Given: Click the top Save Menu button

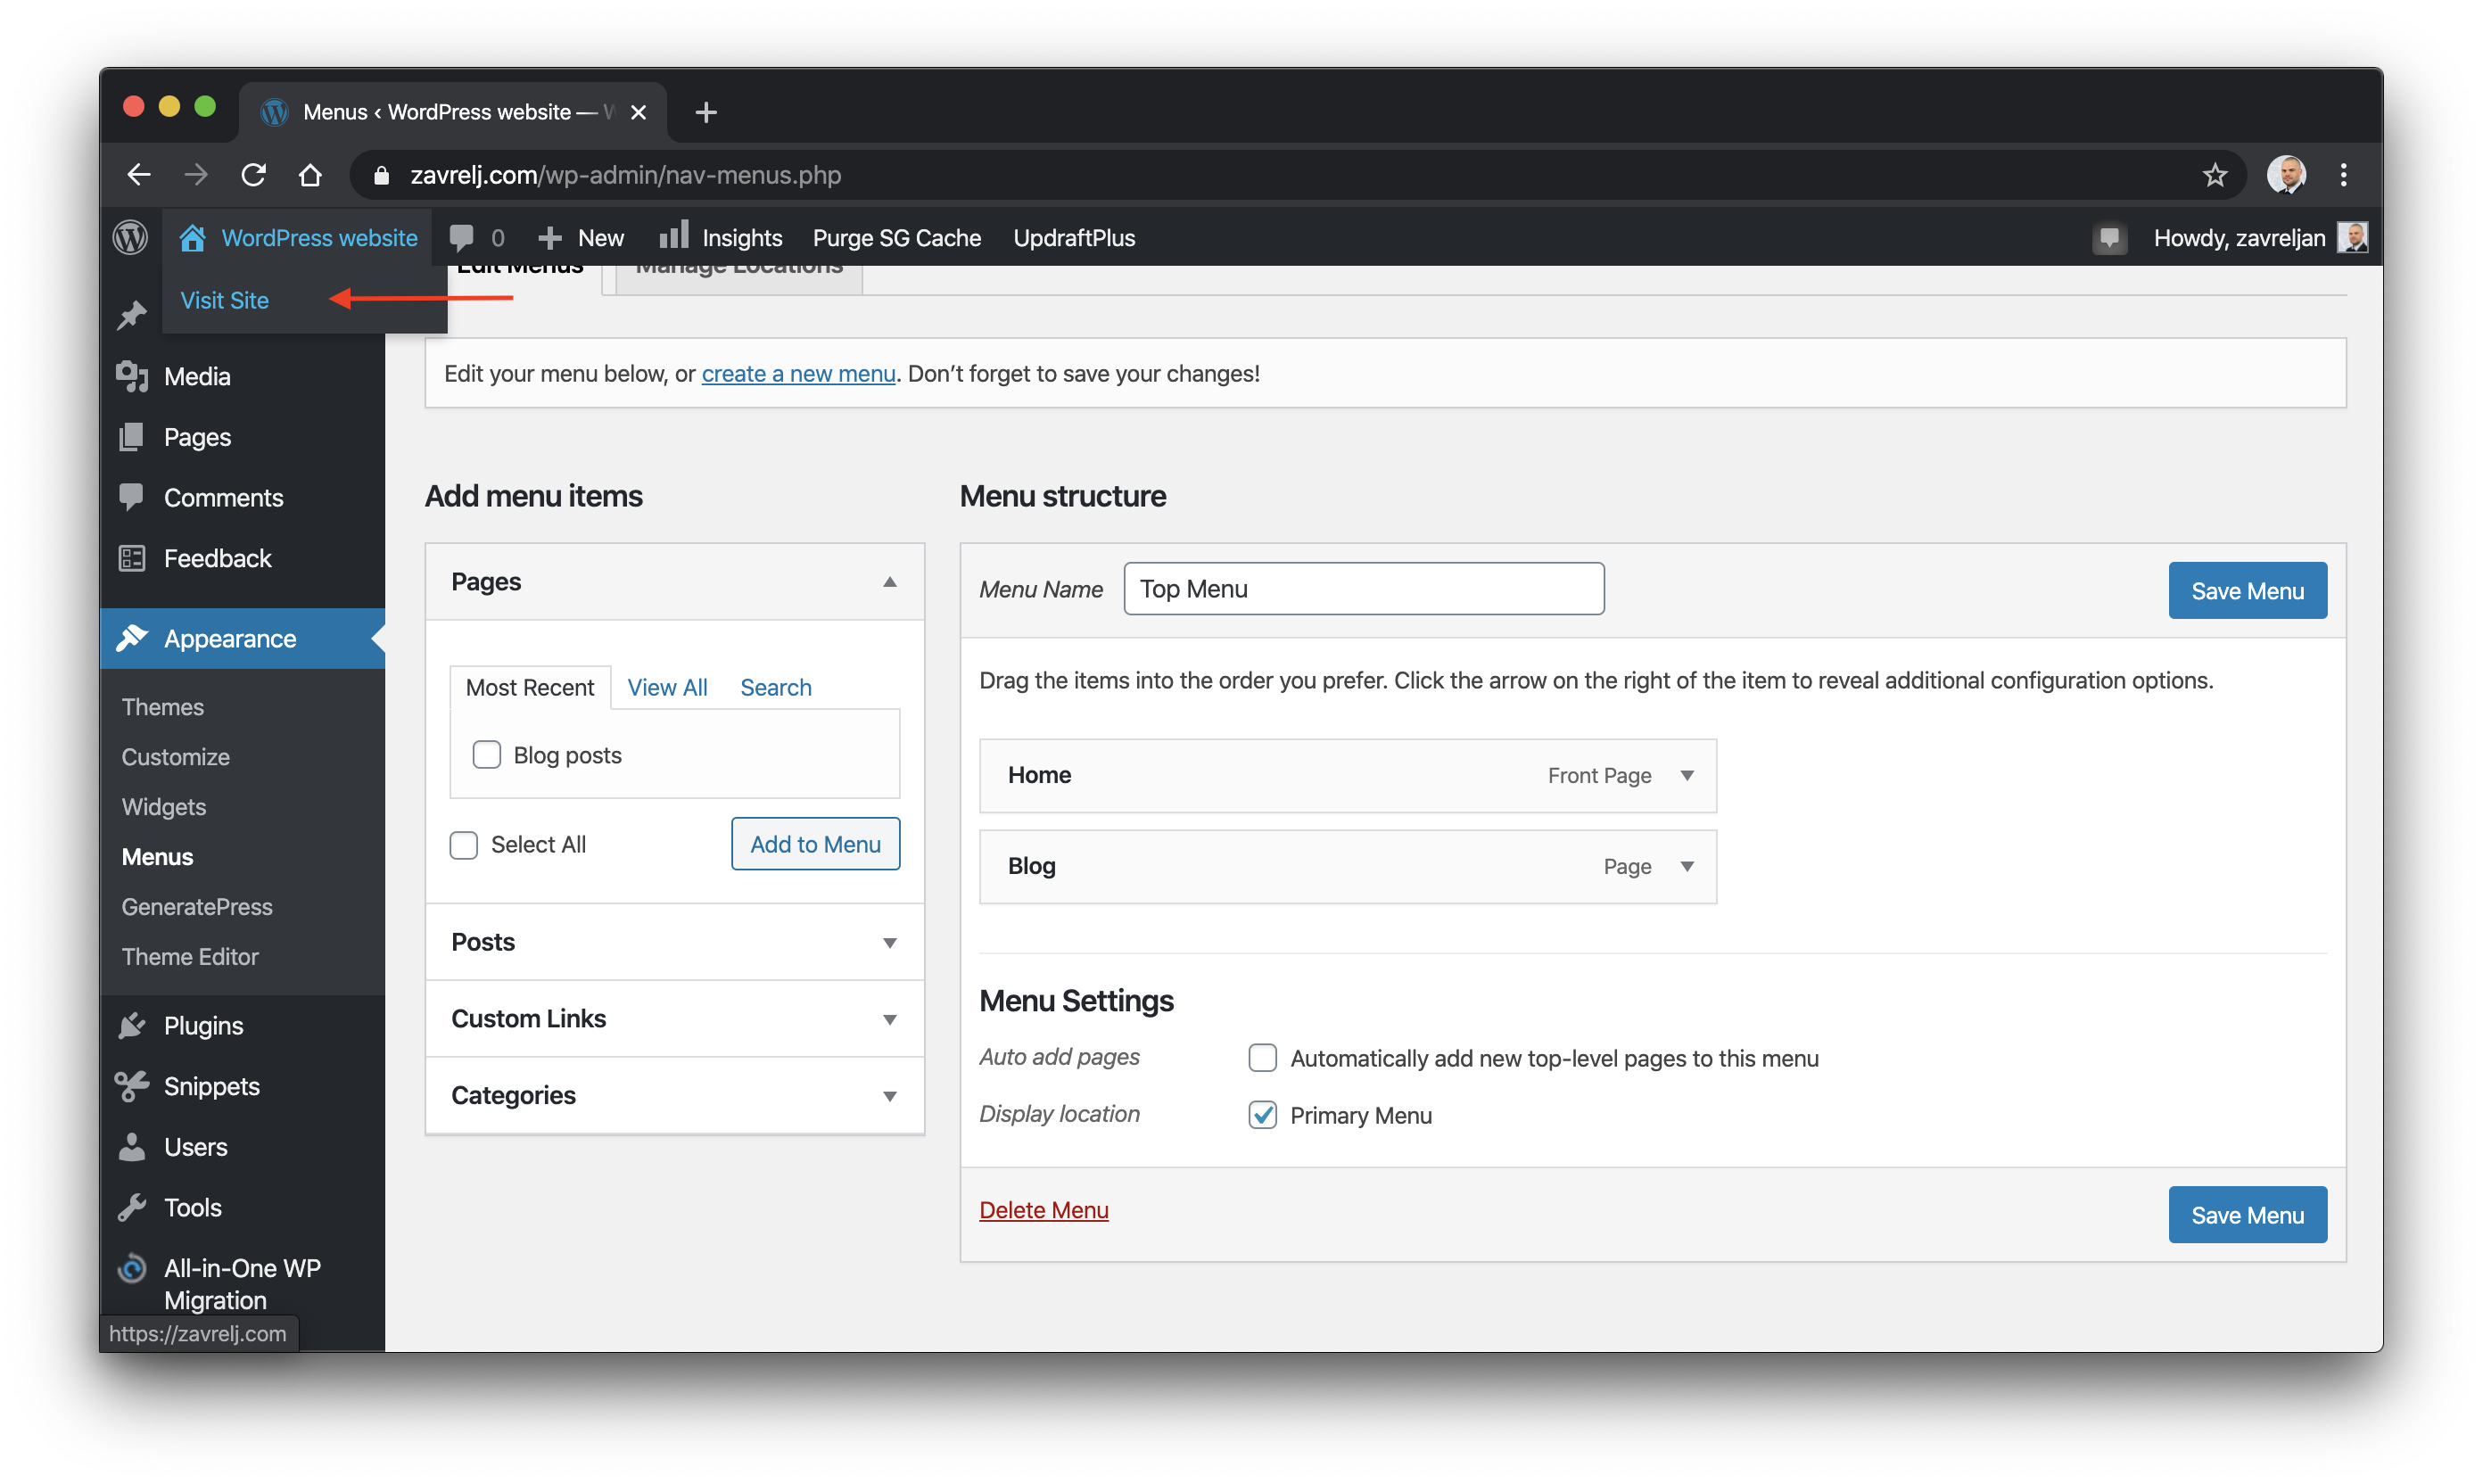Looking at the screenshot, I should point(2247,590).
